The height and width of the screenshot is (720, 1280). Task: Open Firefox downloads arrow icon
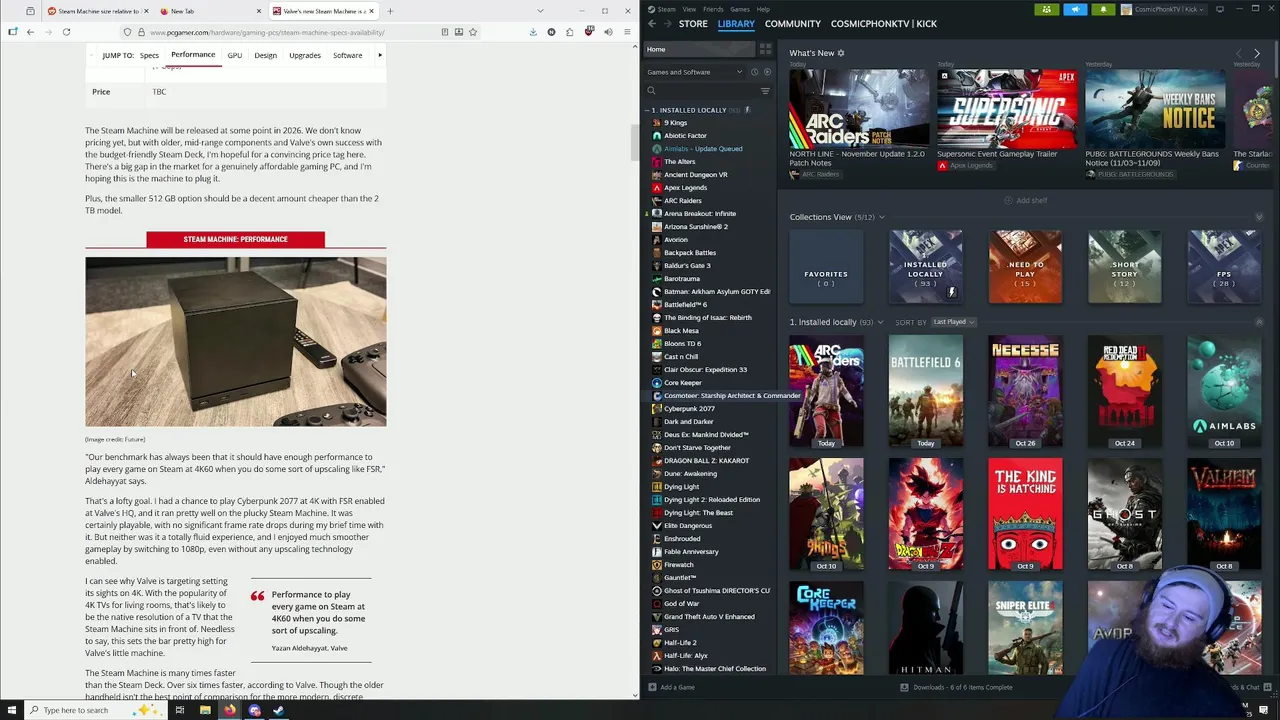(533, 32)
